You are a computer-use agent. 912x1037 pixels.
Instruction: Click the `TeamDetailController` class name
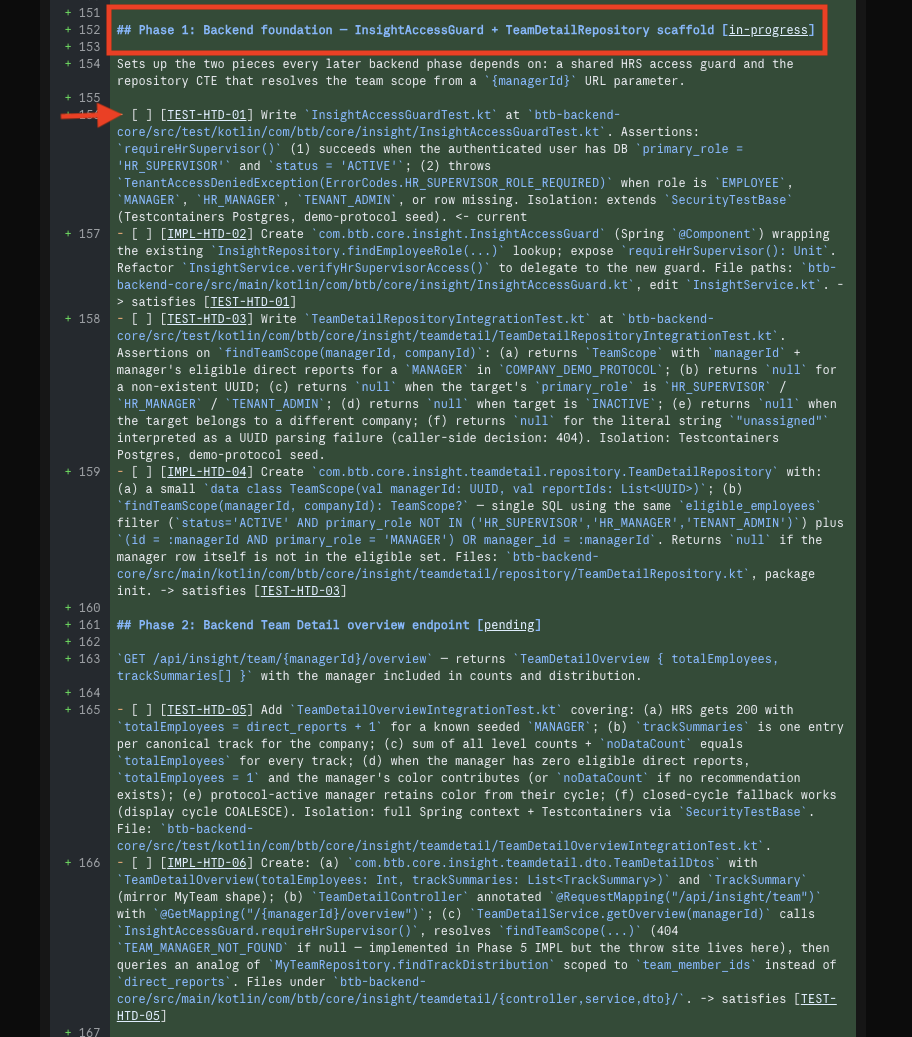pyautogui.click(x=390, y=897)
